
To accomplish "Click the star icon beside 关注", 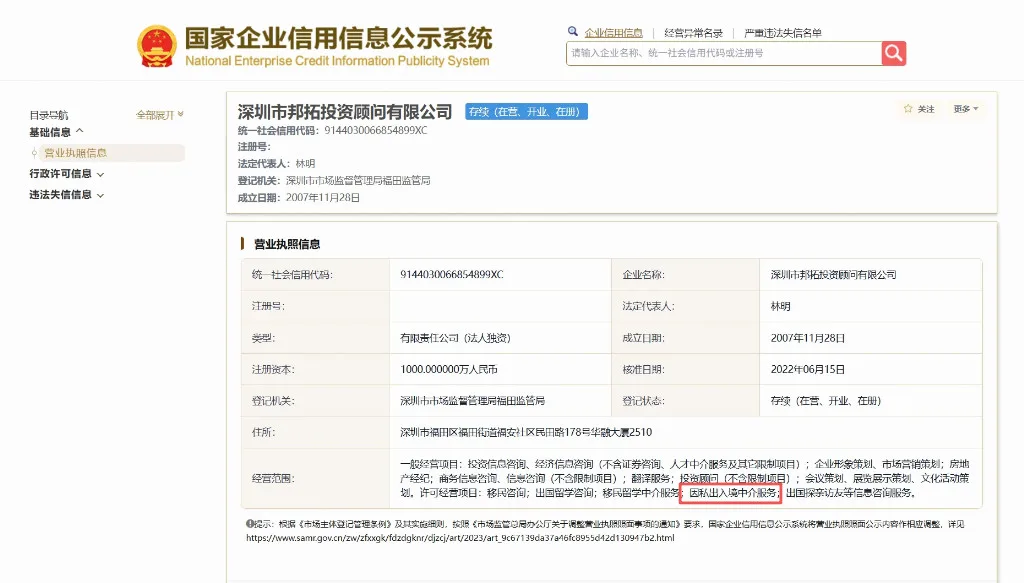I will point(908,108).
